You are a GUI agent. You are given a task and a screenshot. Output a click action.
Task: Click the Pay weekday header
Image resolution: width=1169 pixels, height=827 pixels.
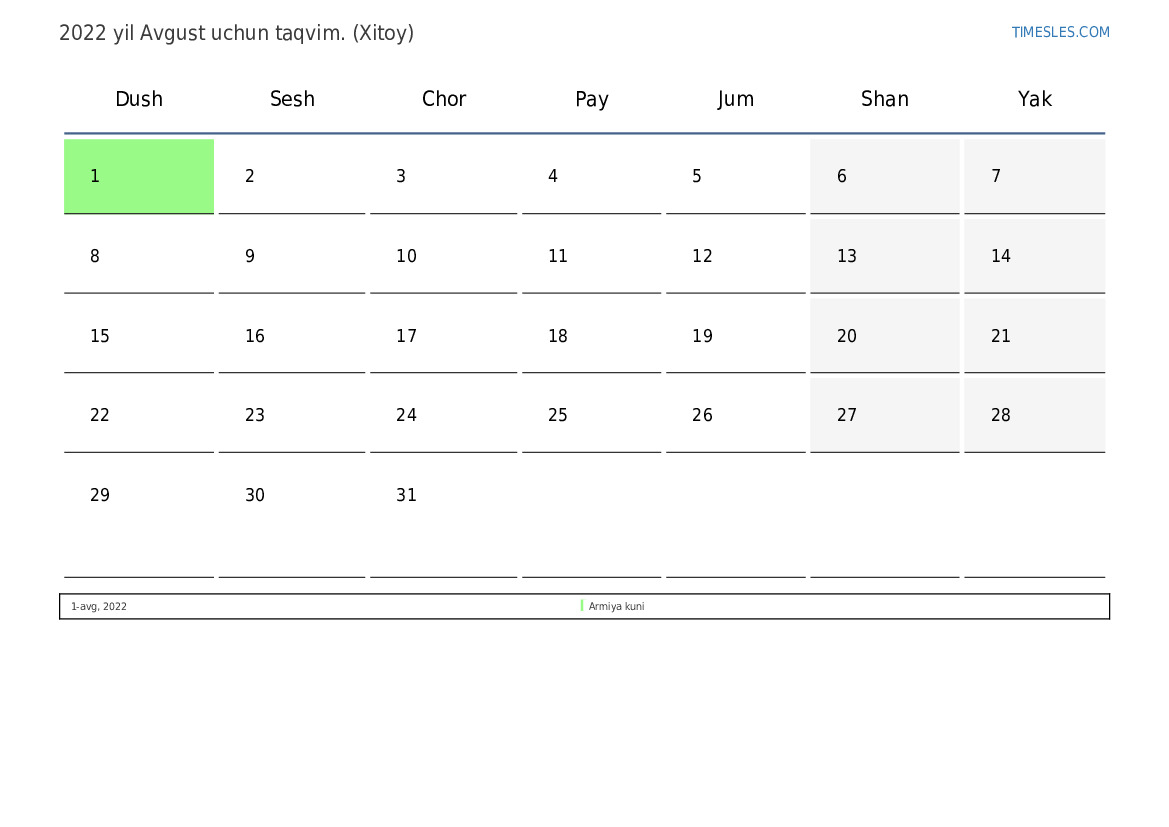coord(592,99)
